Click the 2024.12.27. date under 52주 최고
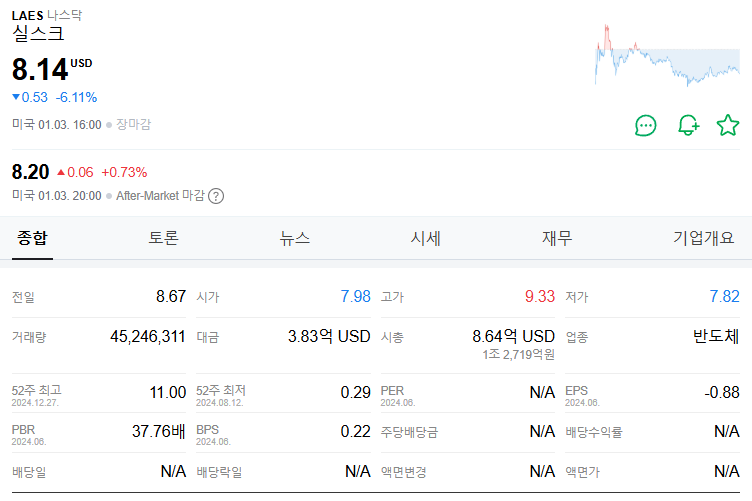Viewport: 752px width, 501px height. point(35,403)
